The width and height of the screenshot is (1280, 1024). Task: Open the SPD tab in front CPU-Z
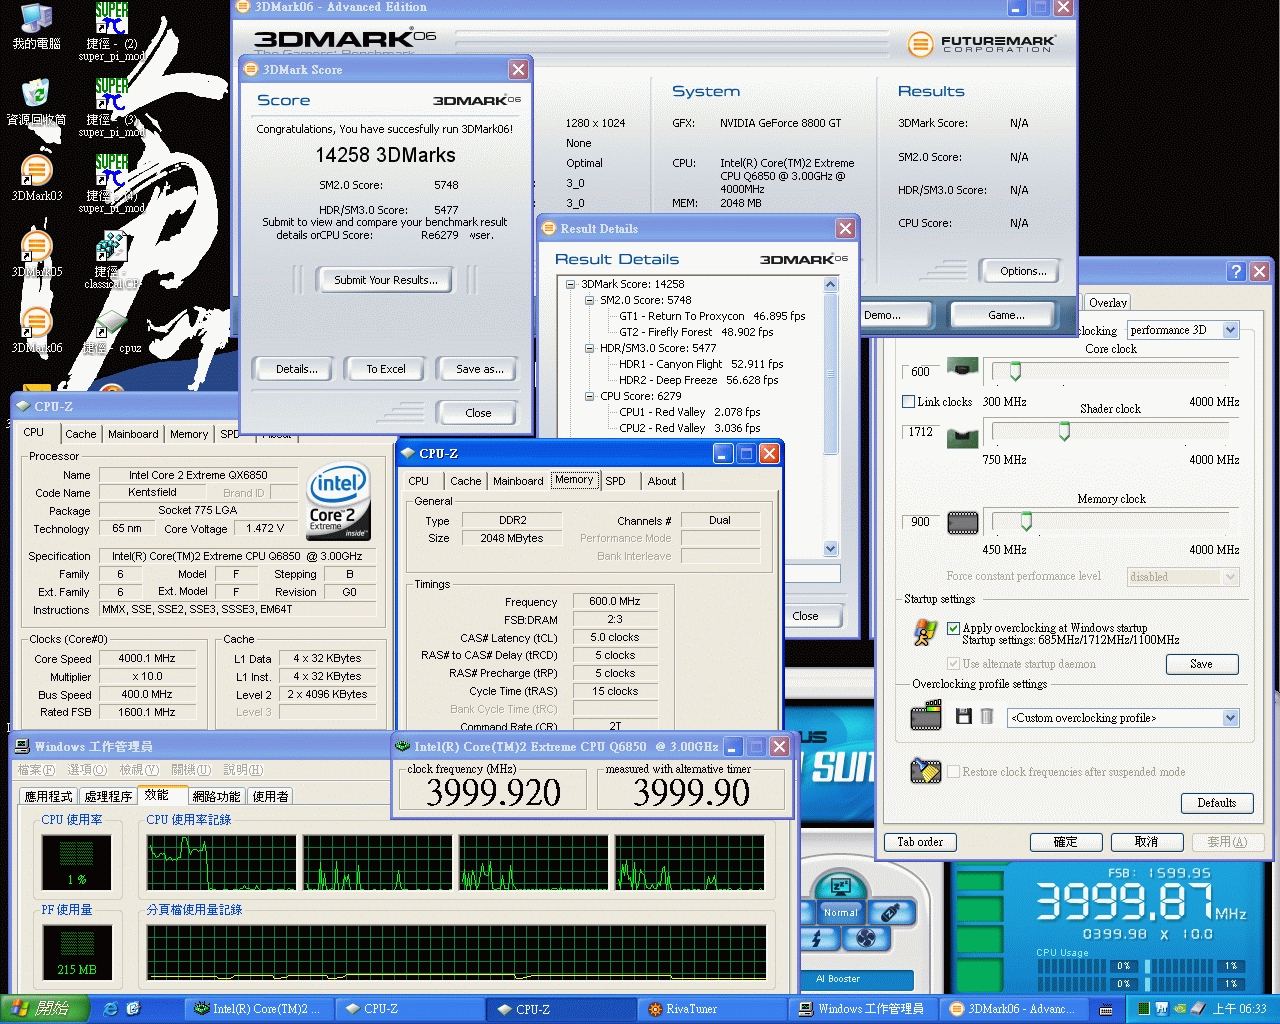615,481
